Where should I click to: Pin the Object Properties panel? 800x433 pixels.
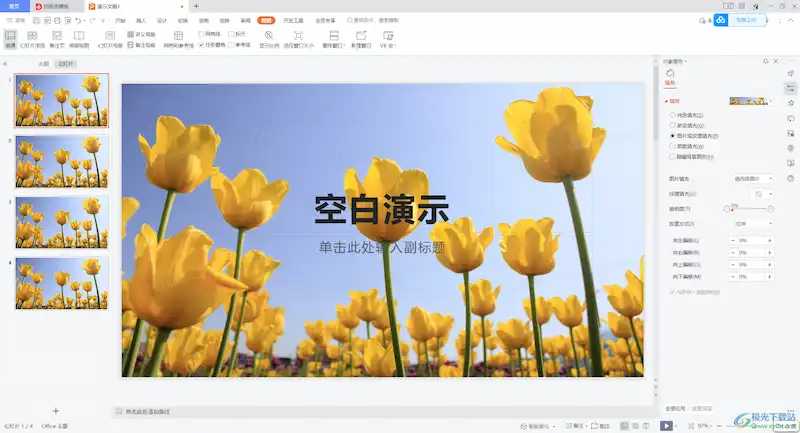click(765, 61)
